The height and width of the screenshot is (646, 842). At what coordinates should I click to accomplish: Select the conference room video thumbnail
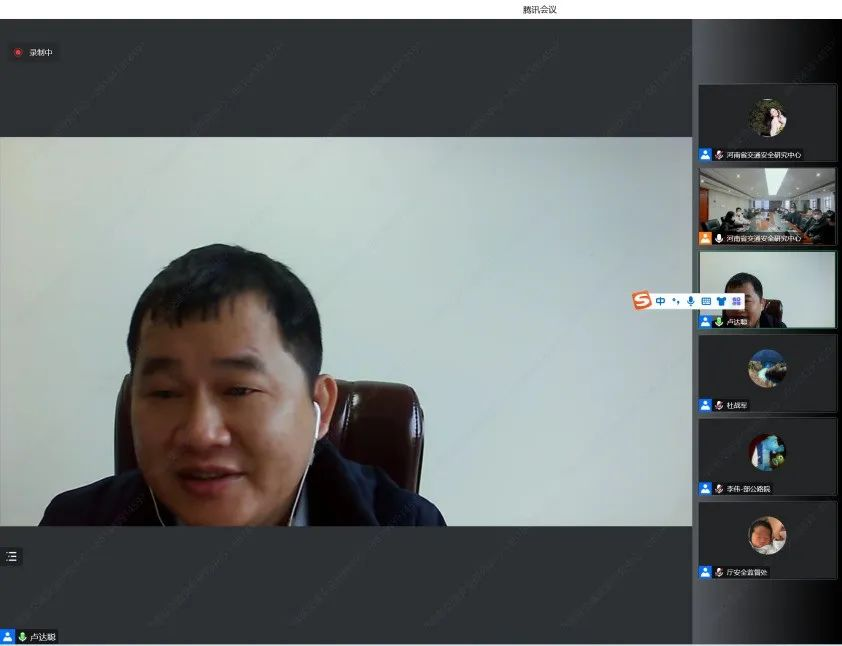pos(767,203)
